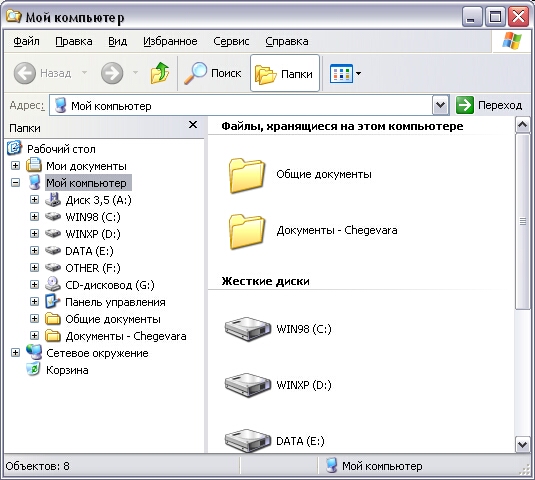
Task: Click the Корзина recycle bin icon
Action: tap(34, 369)
